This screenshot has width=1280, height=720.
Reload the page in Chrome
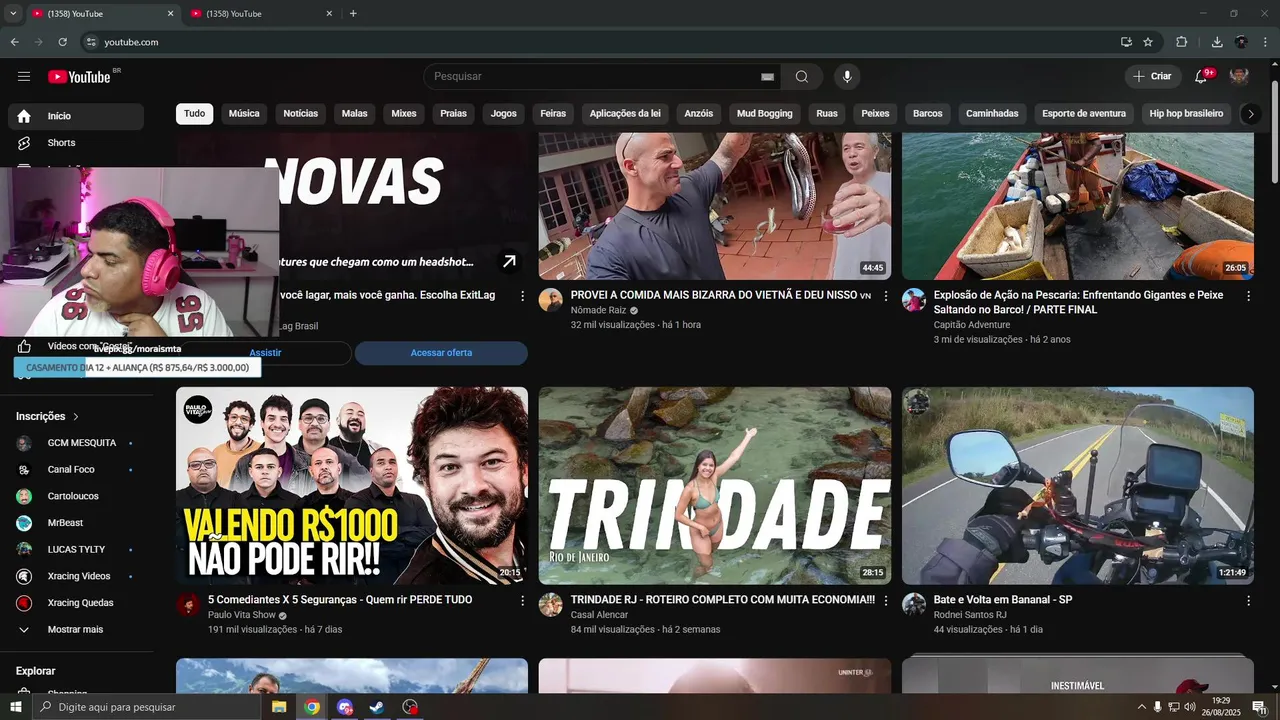tap(62, 42)
